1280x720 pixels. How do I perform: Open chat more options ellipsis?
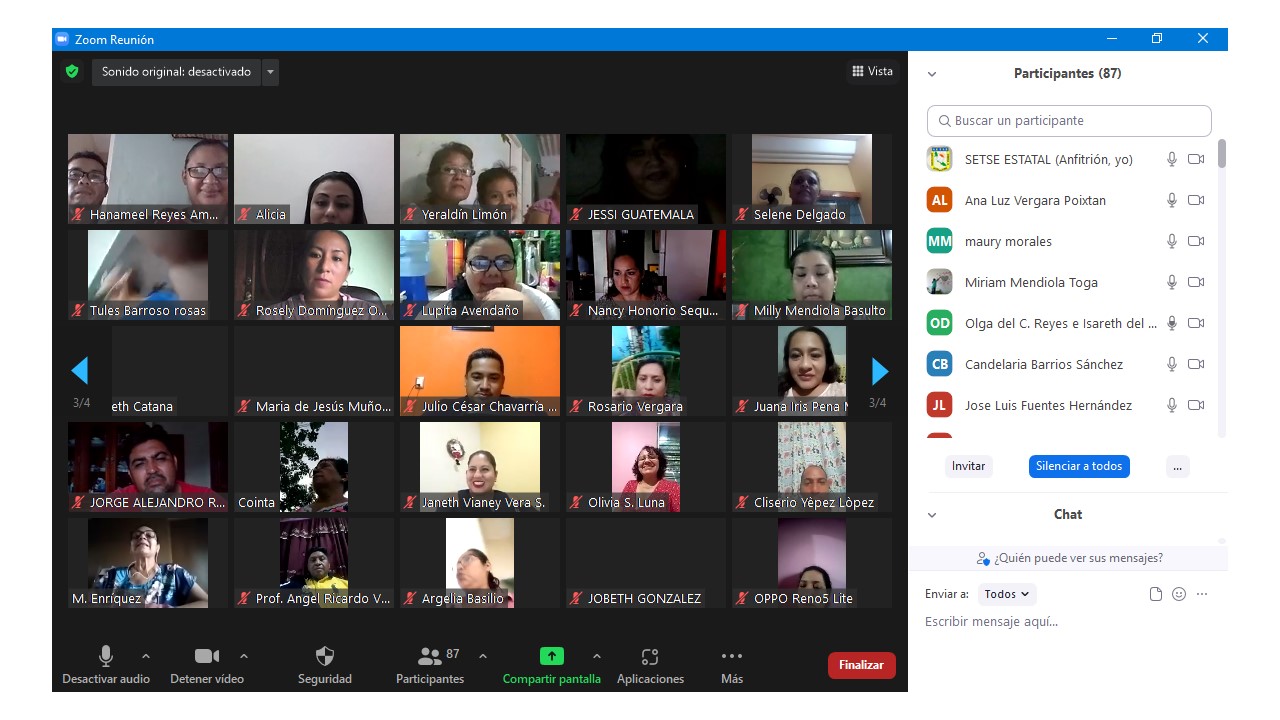[1202, 594]
